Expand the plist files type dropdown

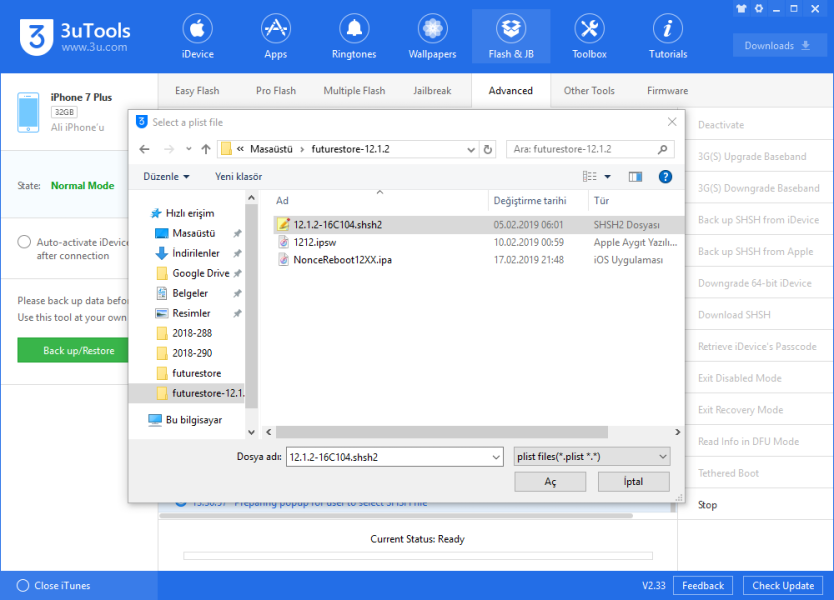coord(663,457)
